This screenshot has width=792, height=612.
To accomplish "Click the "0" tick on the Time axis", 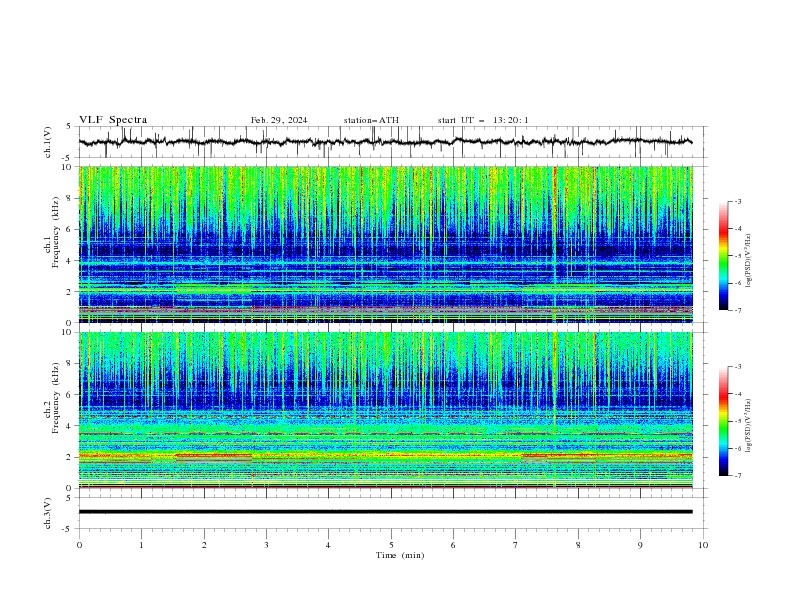I will point(79,545).
